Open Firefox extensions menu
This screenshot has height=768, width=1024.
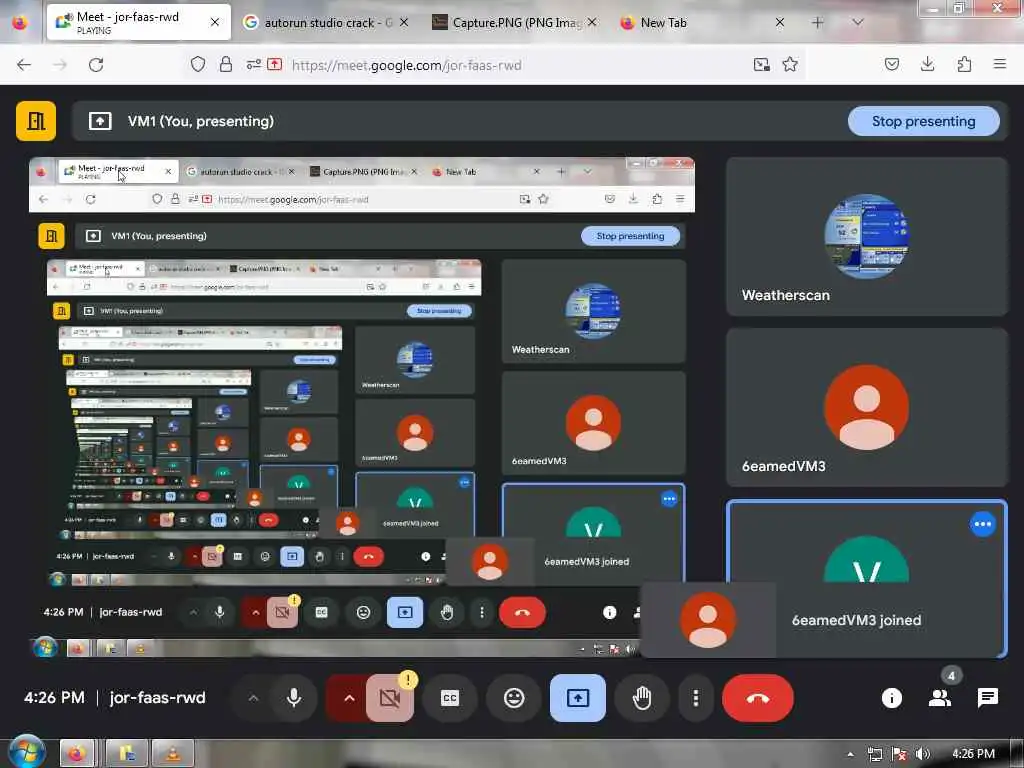[964, 64]
